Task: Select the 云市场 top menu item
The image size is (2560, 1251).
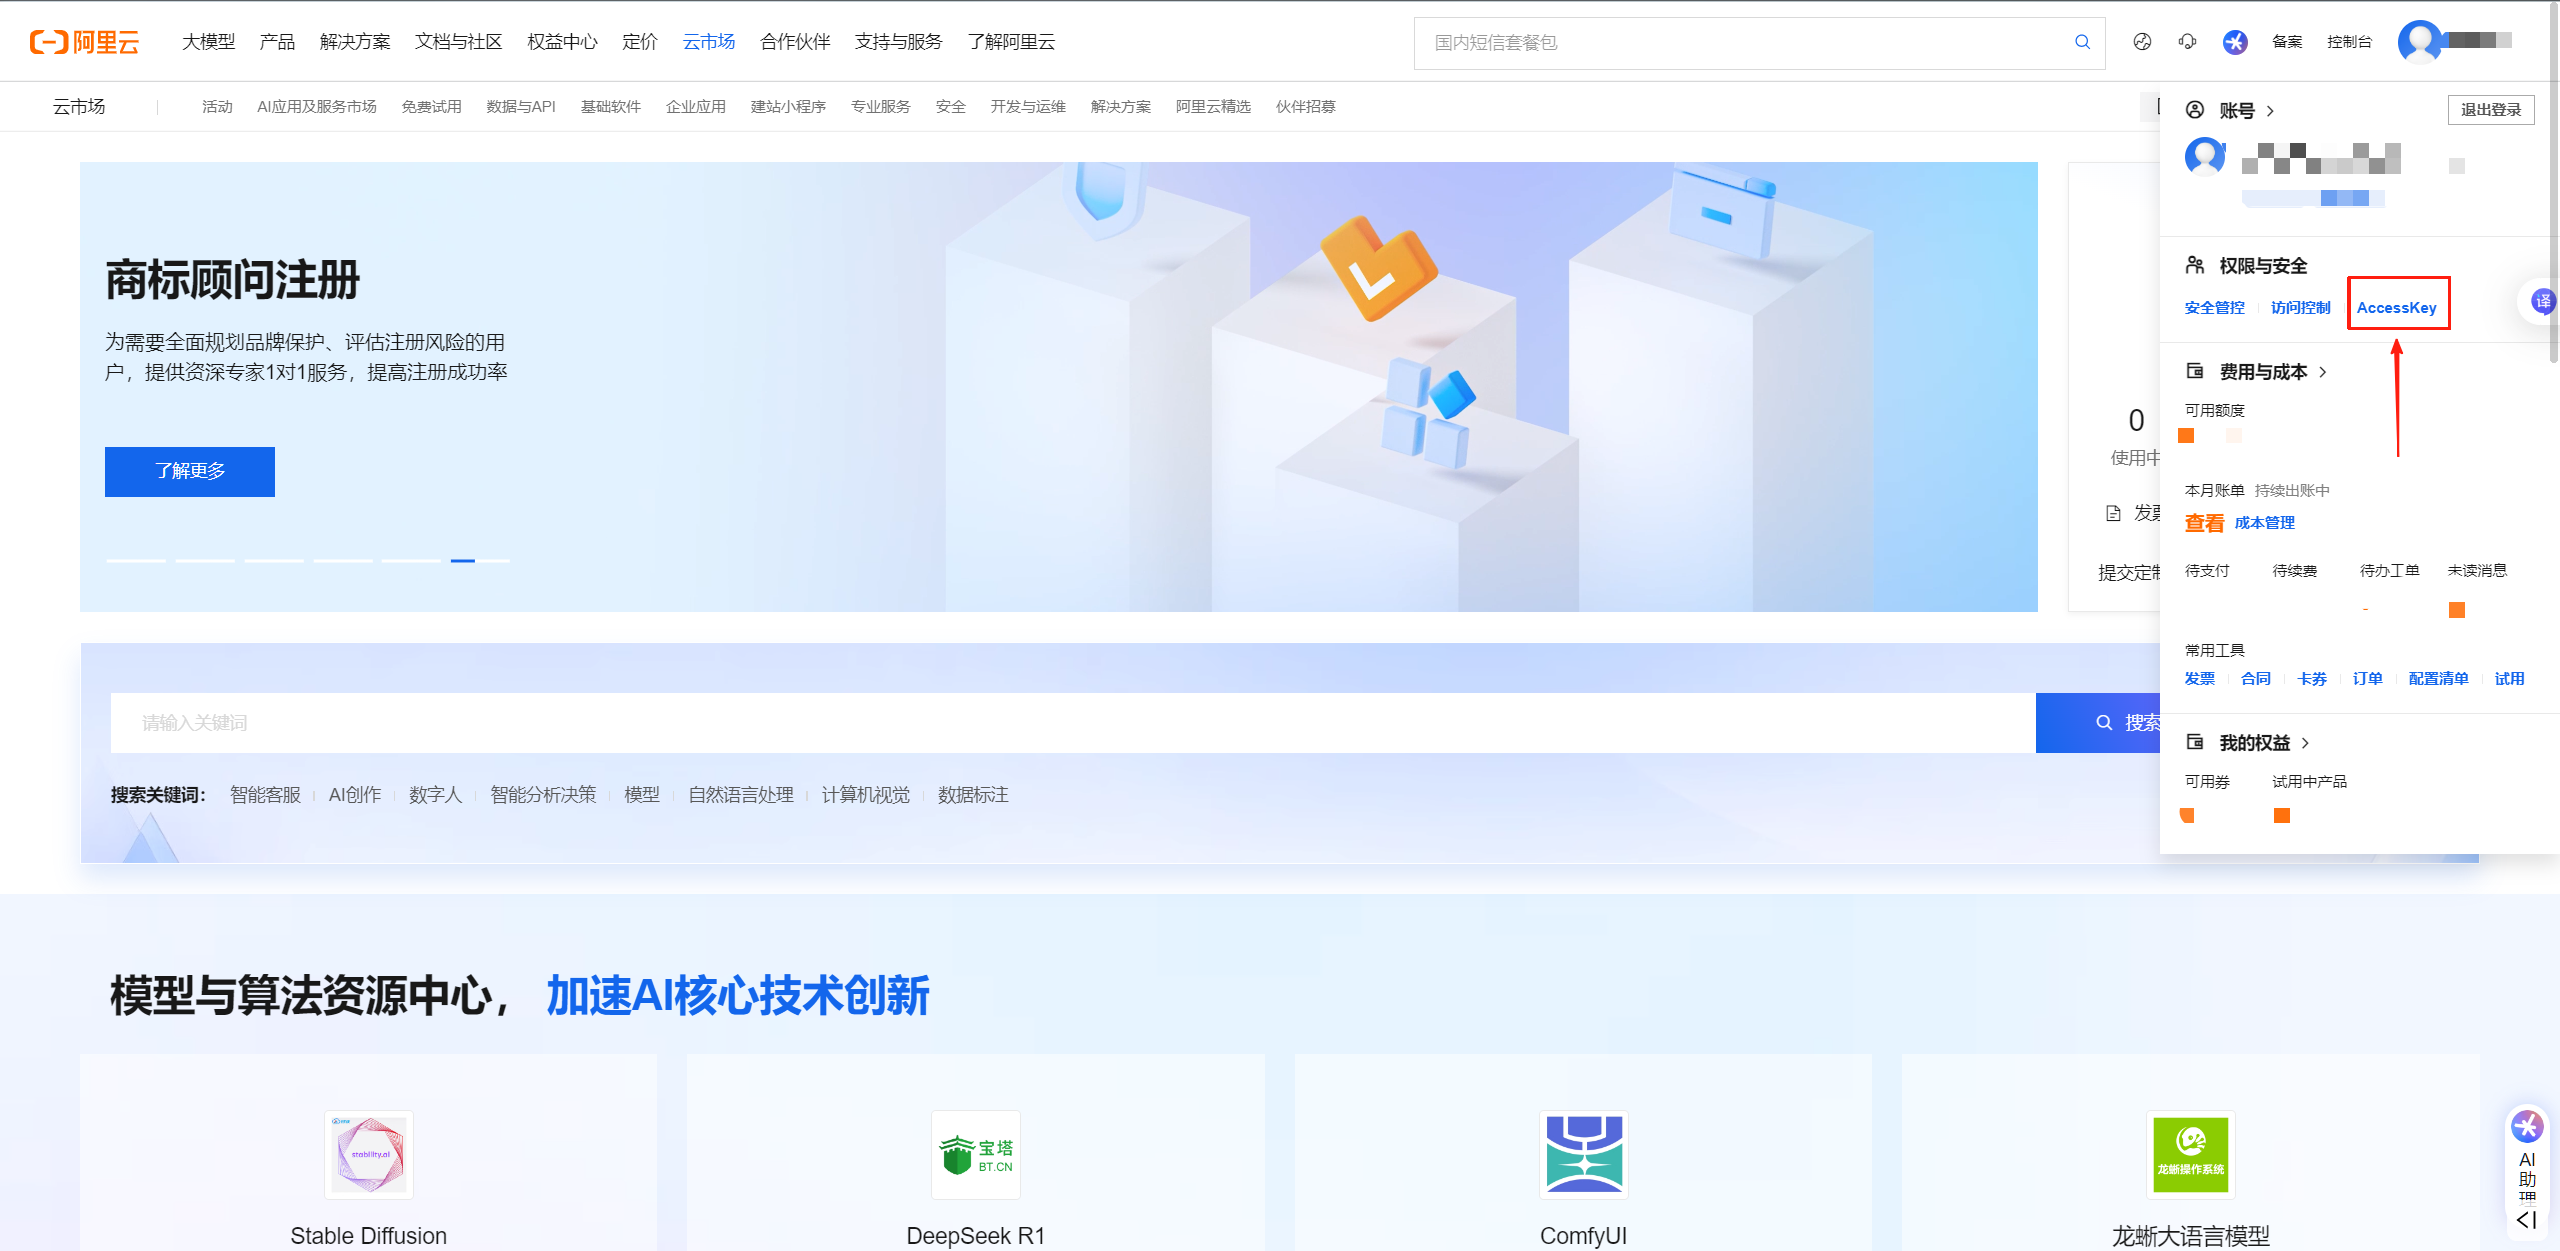Action: tap(709, 42)
